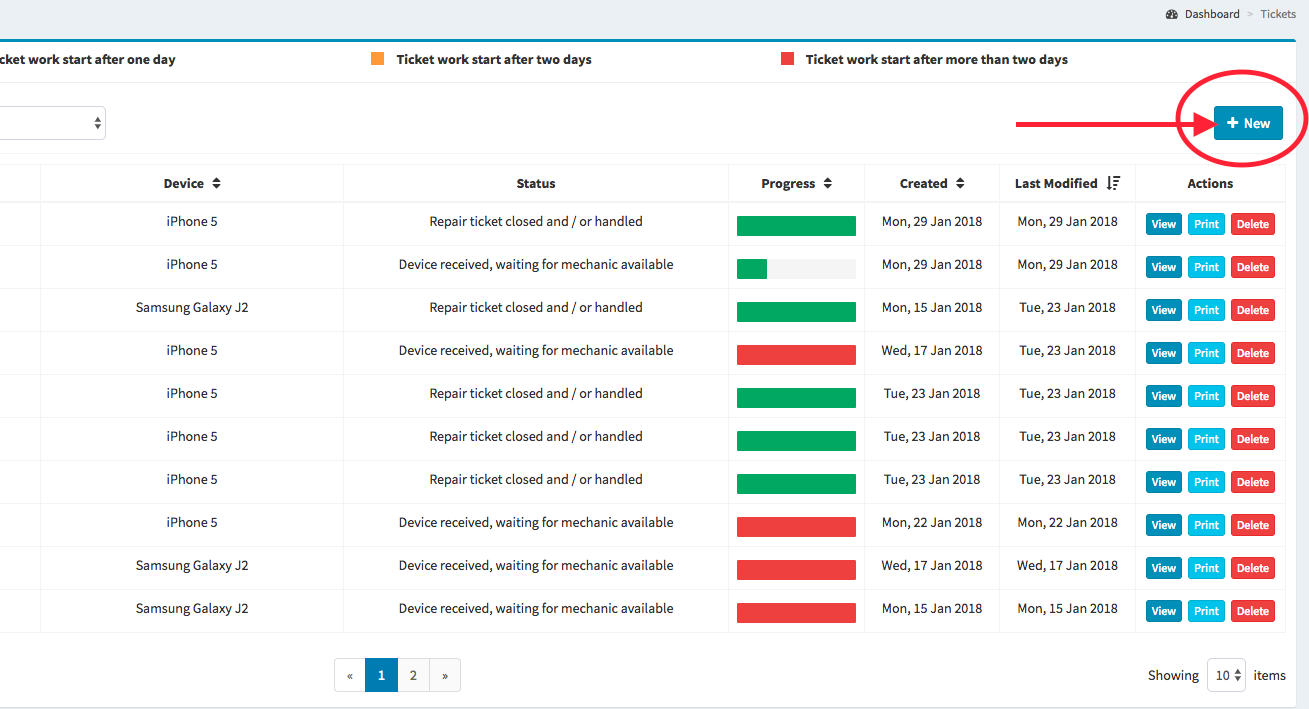The image size is (1309, 709).
Task: Open the Dashboard breadcrumb link
Action: click(1212, 14)
